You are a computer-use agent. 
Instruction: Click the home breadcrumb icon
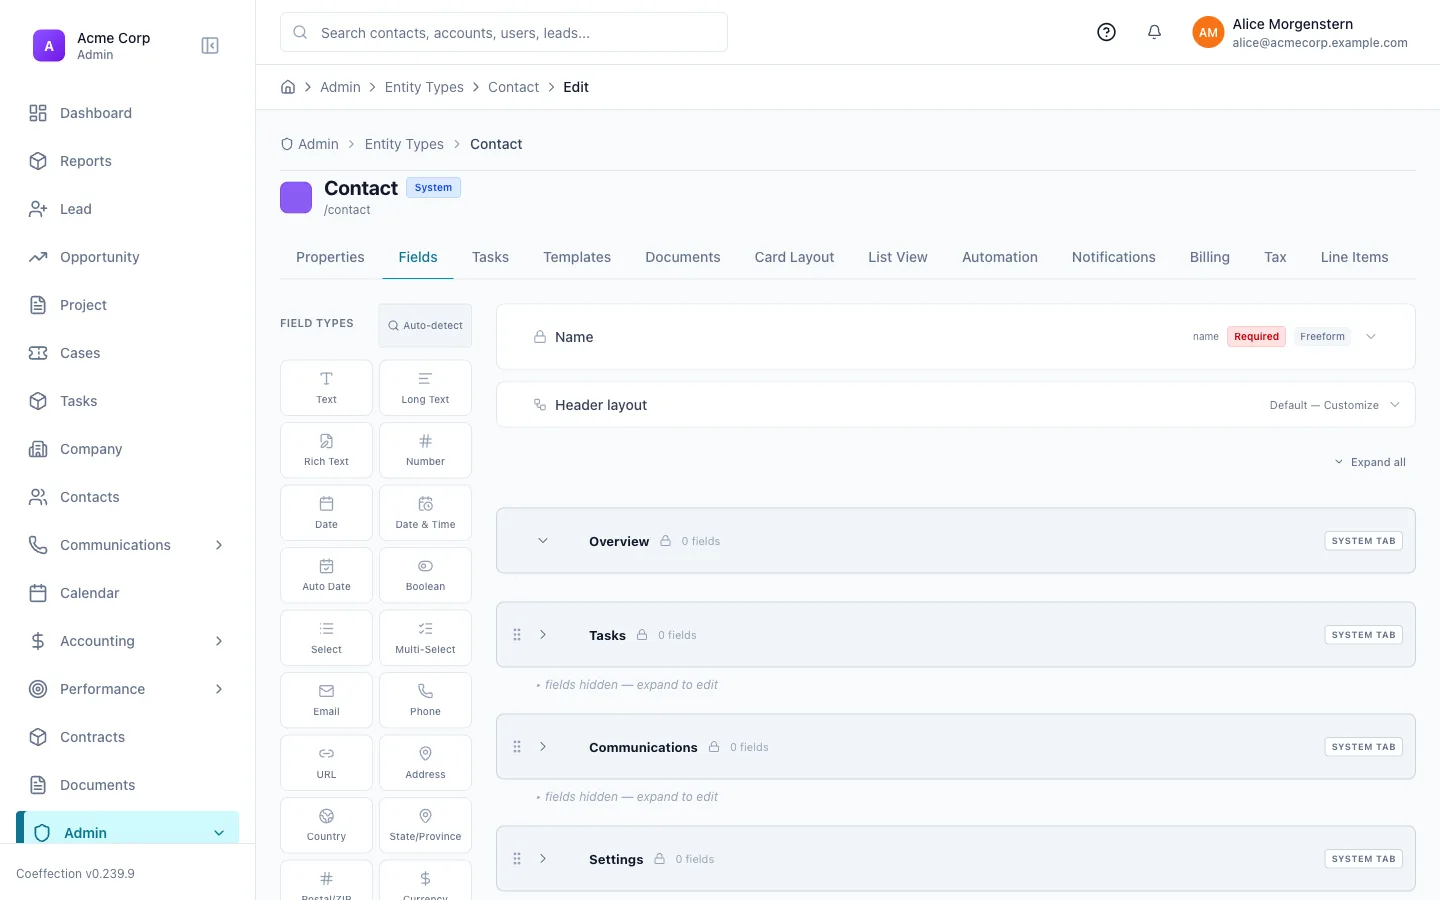tap(288, 87)
